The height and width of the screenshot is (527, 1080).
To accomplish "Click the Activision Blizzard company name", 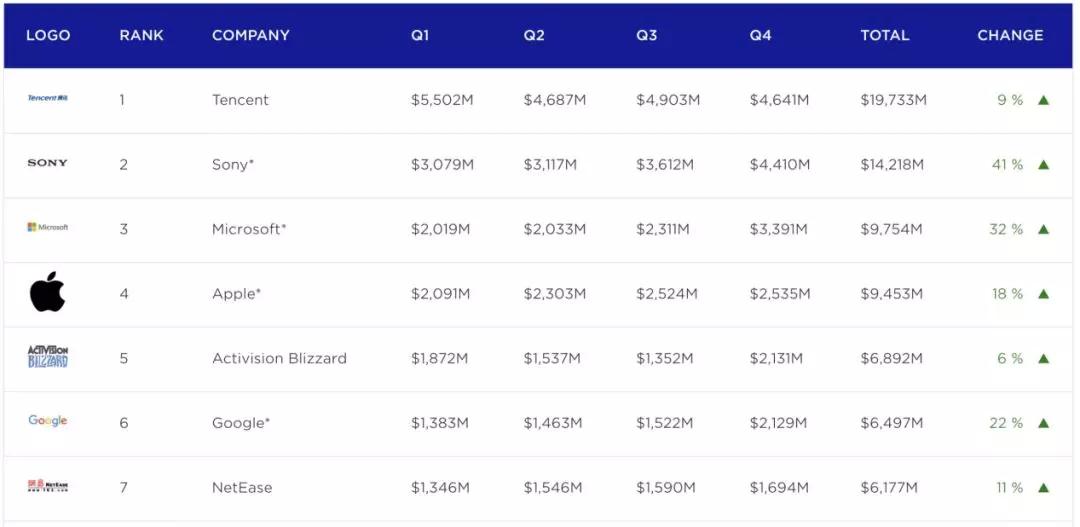I will tap(279, 358).
